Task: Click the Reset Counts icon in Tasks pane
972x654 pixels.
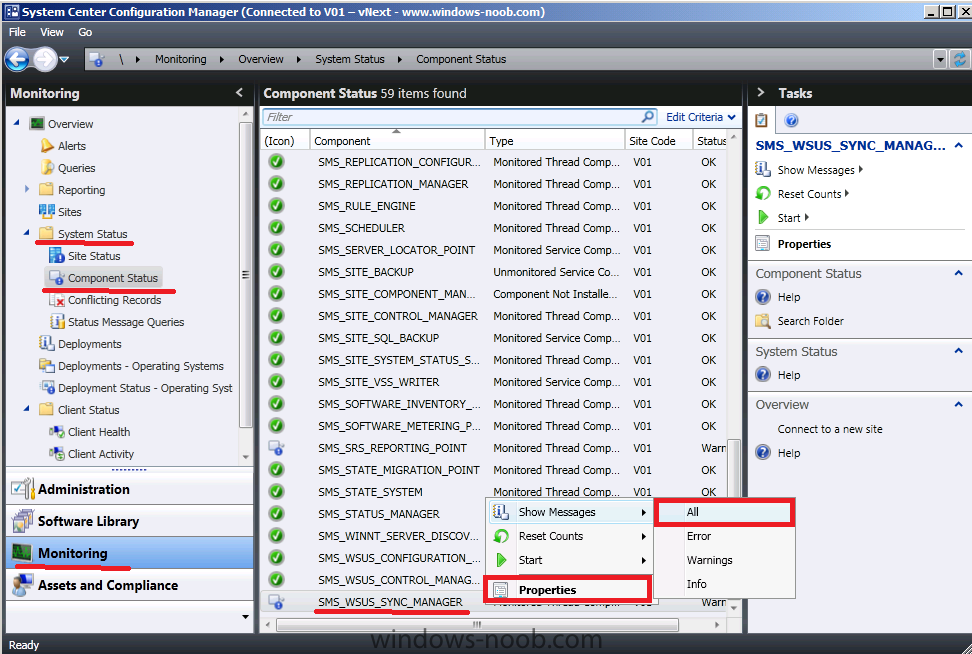Action: [762, 193]
